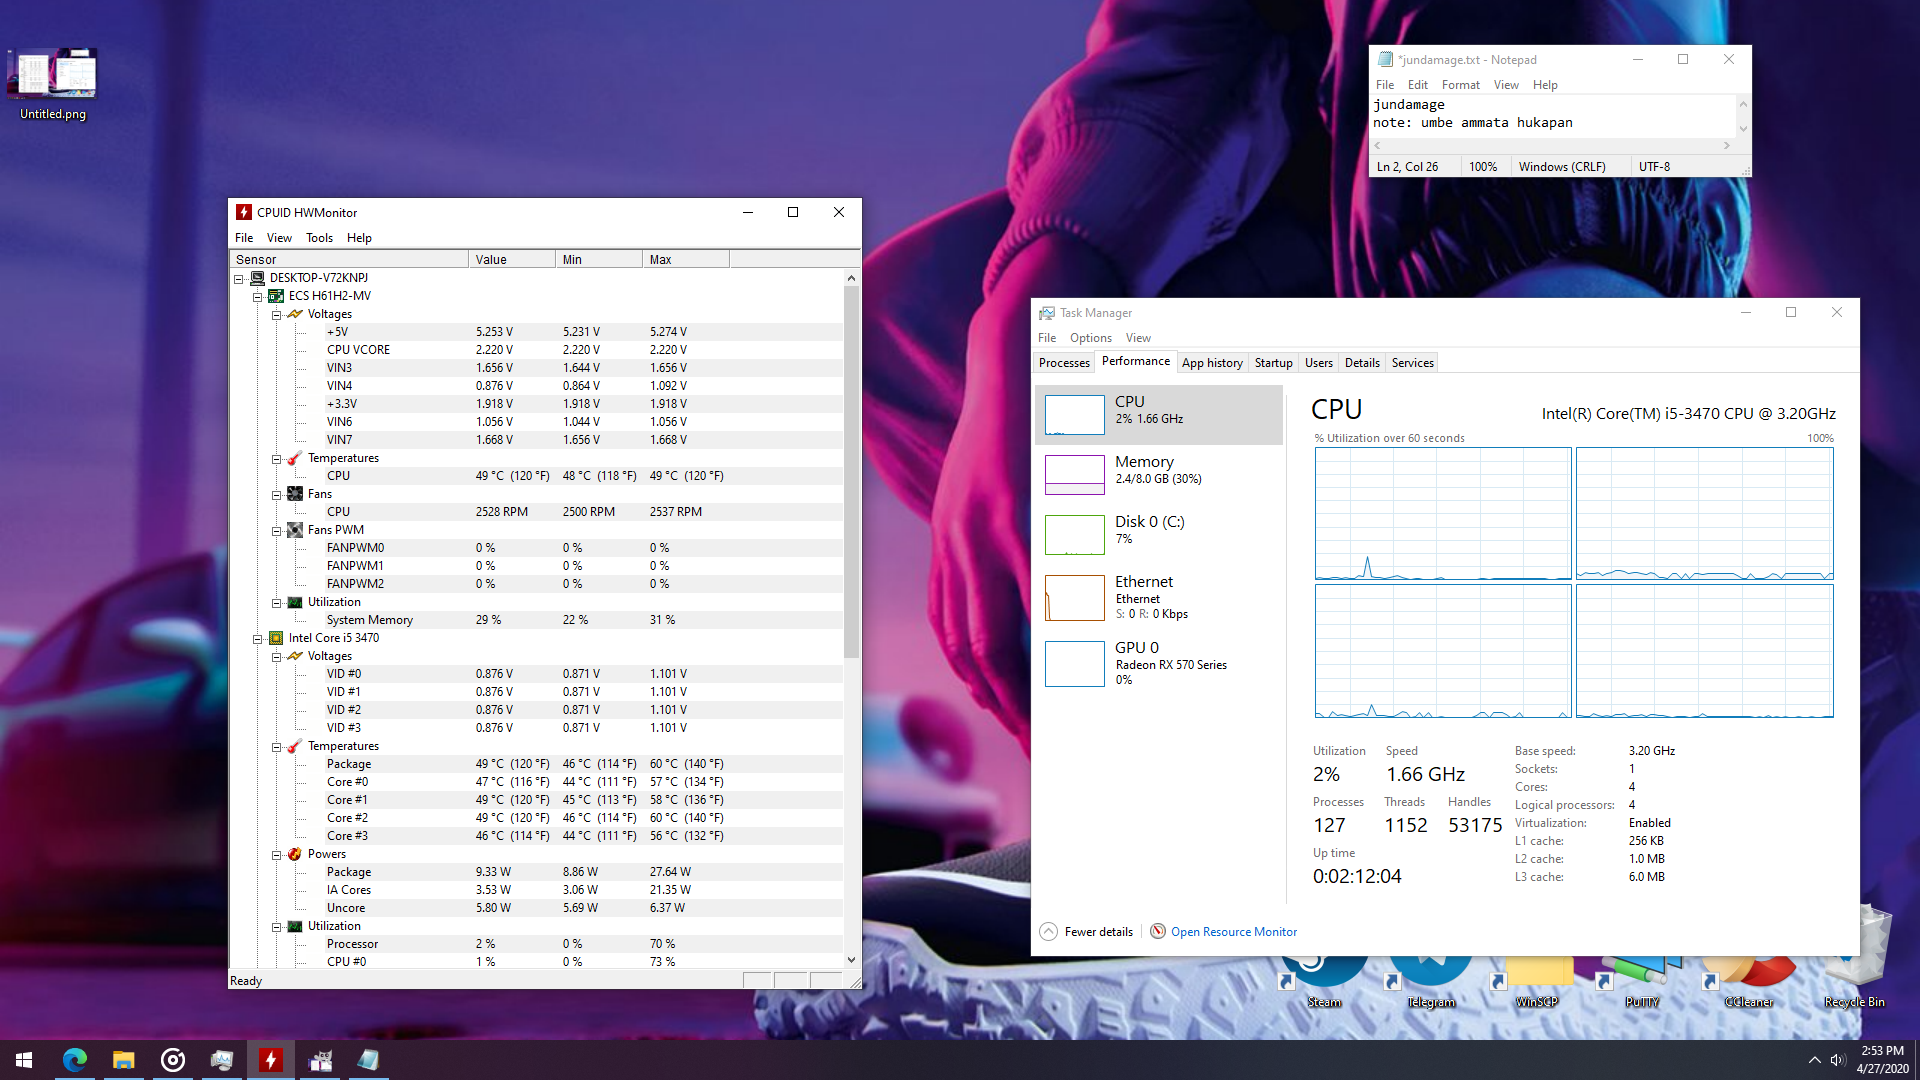Select the Ethernet panel in Task Manager
Viewport: 1920px width, 1080px height.
pyautogui.click(x=1159, y=597)
